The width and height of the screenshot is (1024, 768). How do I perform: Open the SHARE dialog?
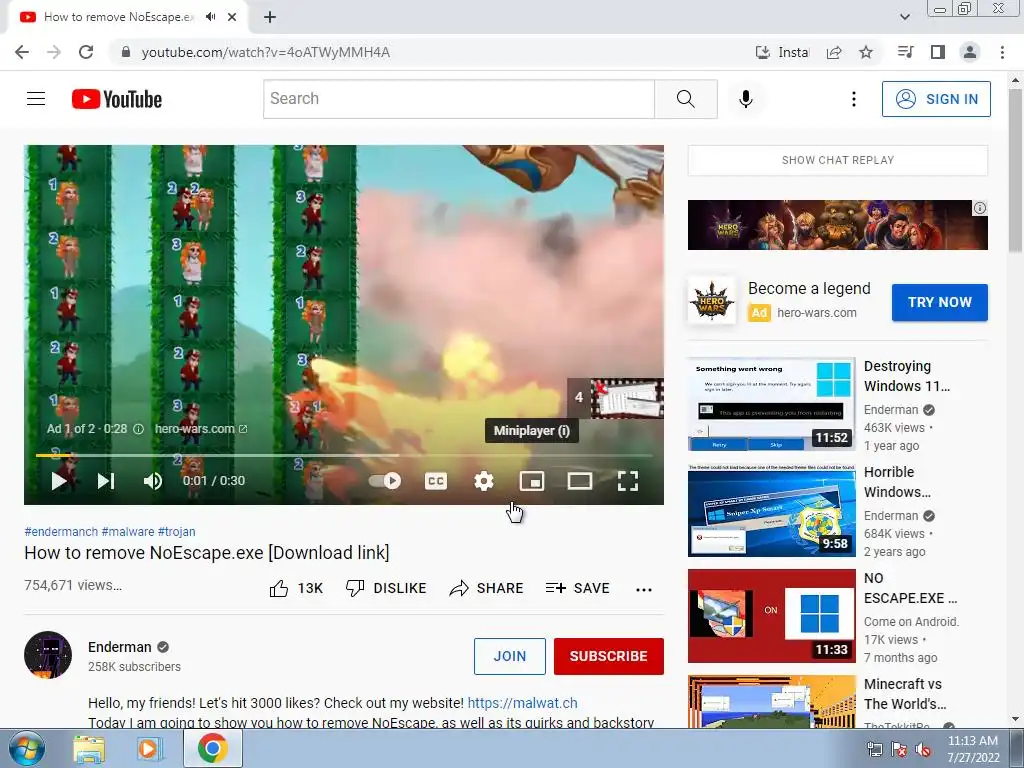[x=487, y=588]
